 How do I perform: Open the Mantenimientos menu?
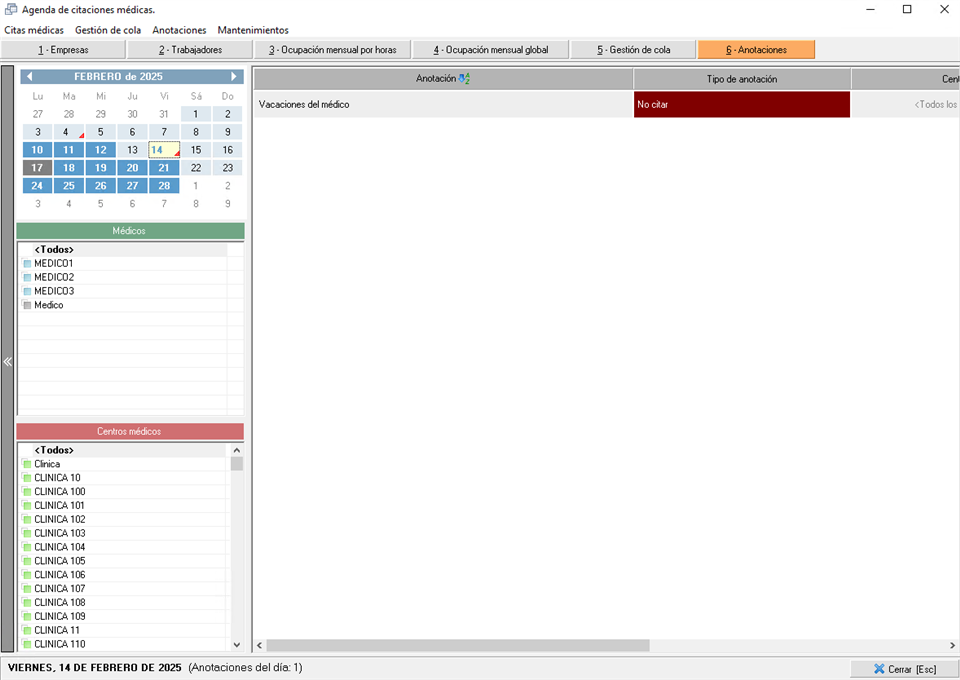click(253, 30)
